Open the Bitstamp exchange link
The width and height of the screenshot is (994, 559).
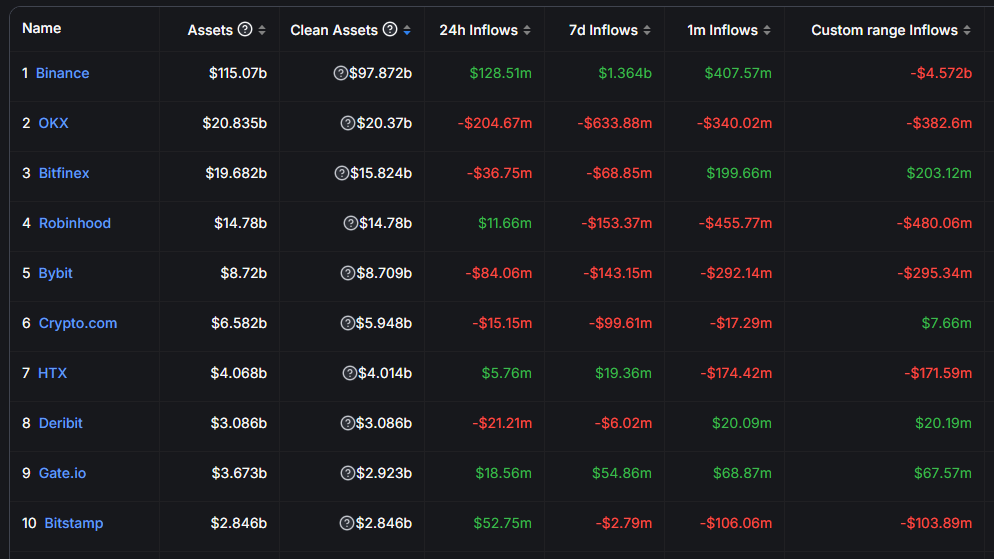(x=74, y=523)
